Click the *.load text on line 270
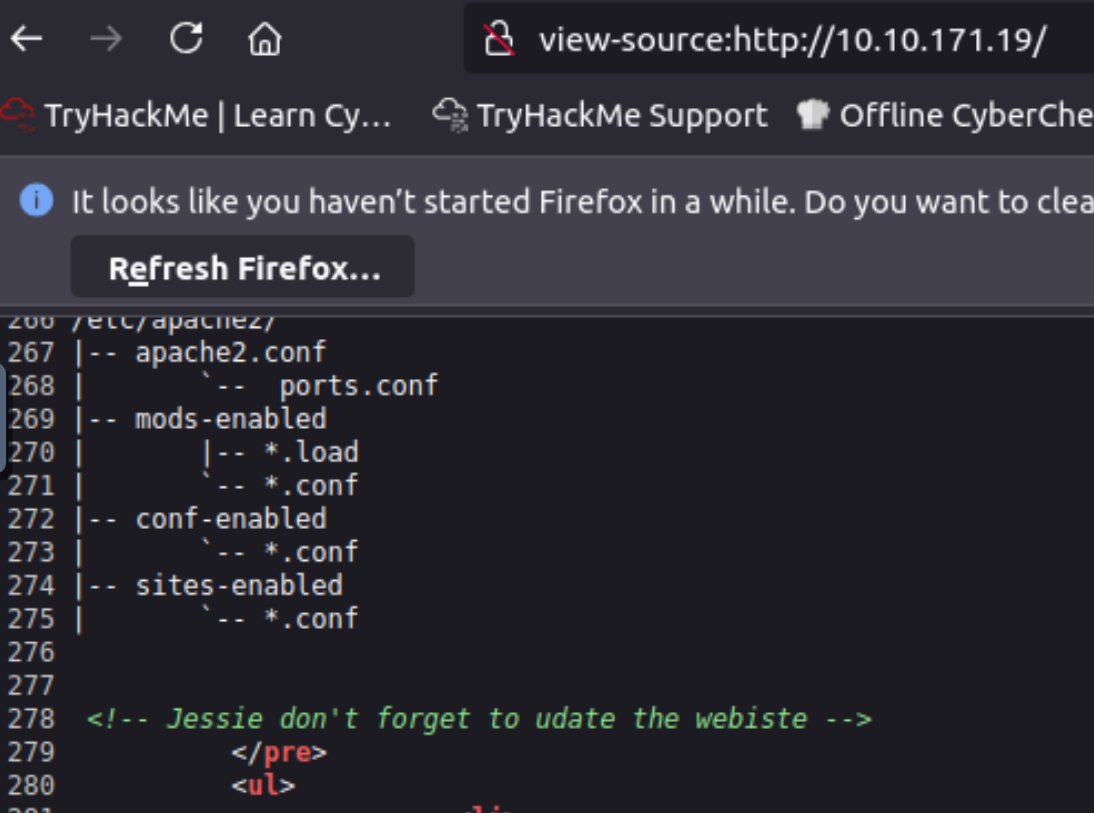Screen dimensions: 1094x813 pyautogui.click(x=311, y=452)
